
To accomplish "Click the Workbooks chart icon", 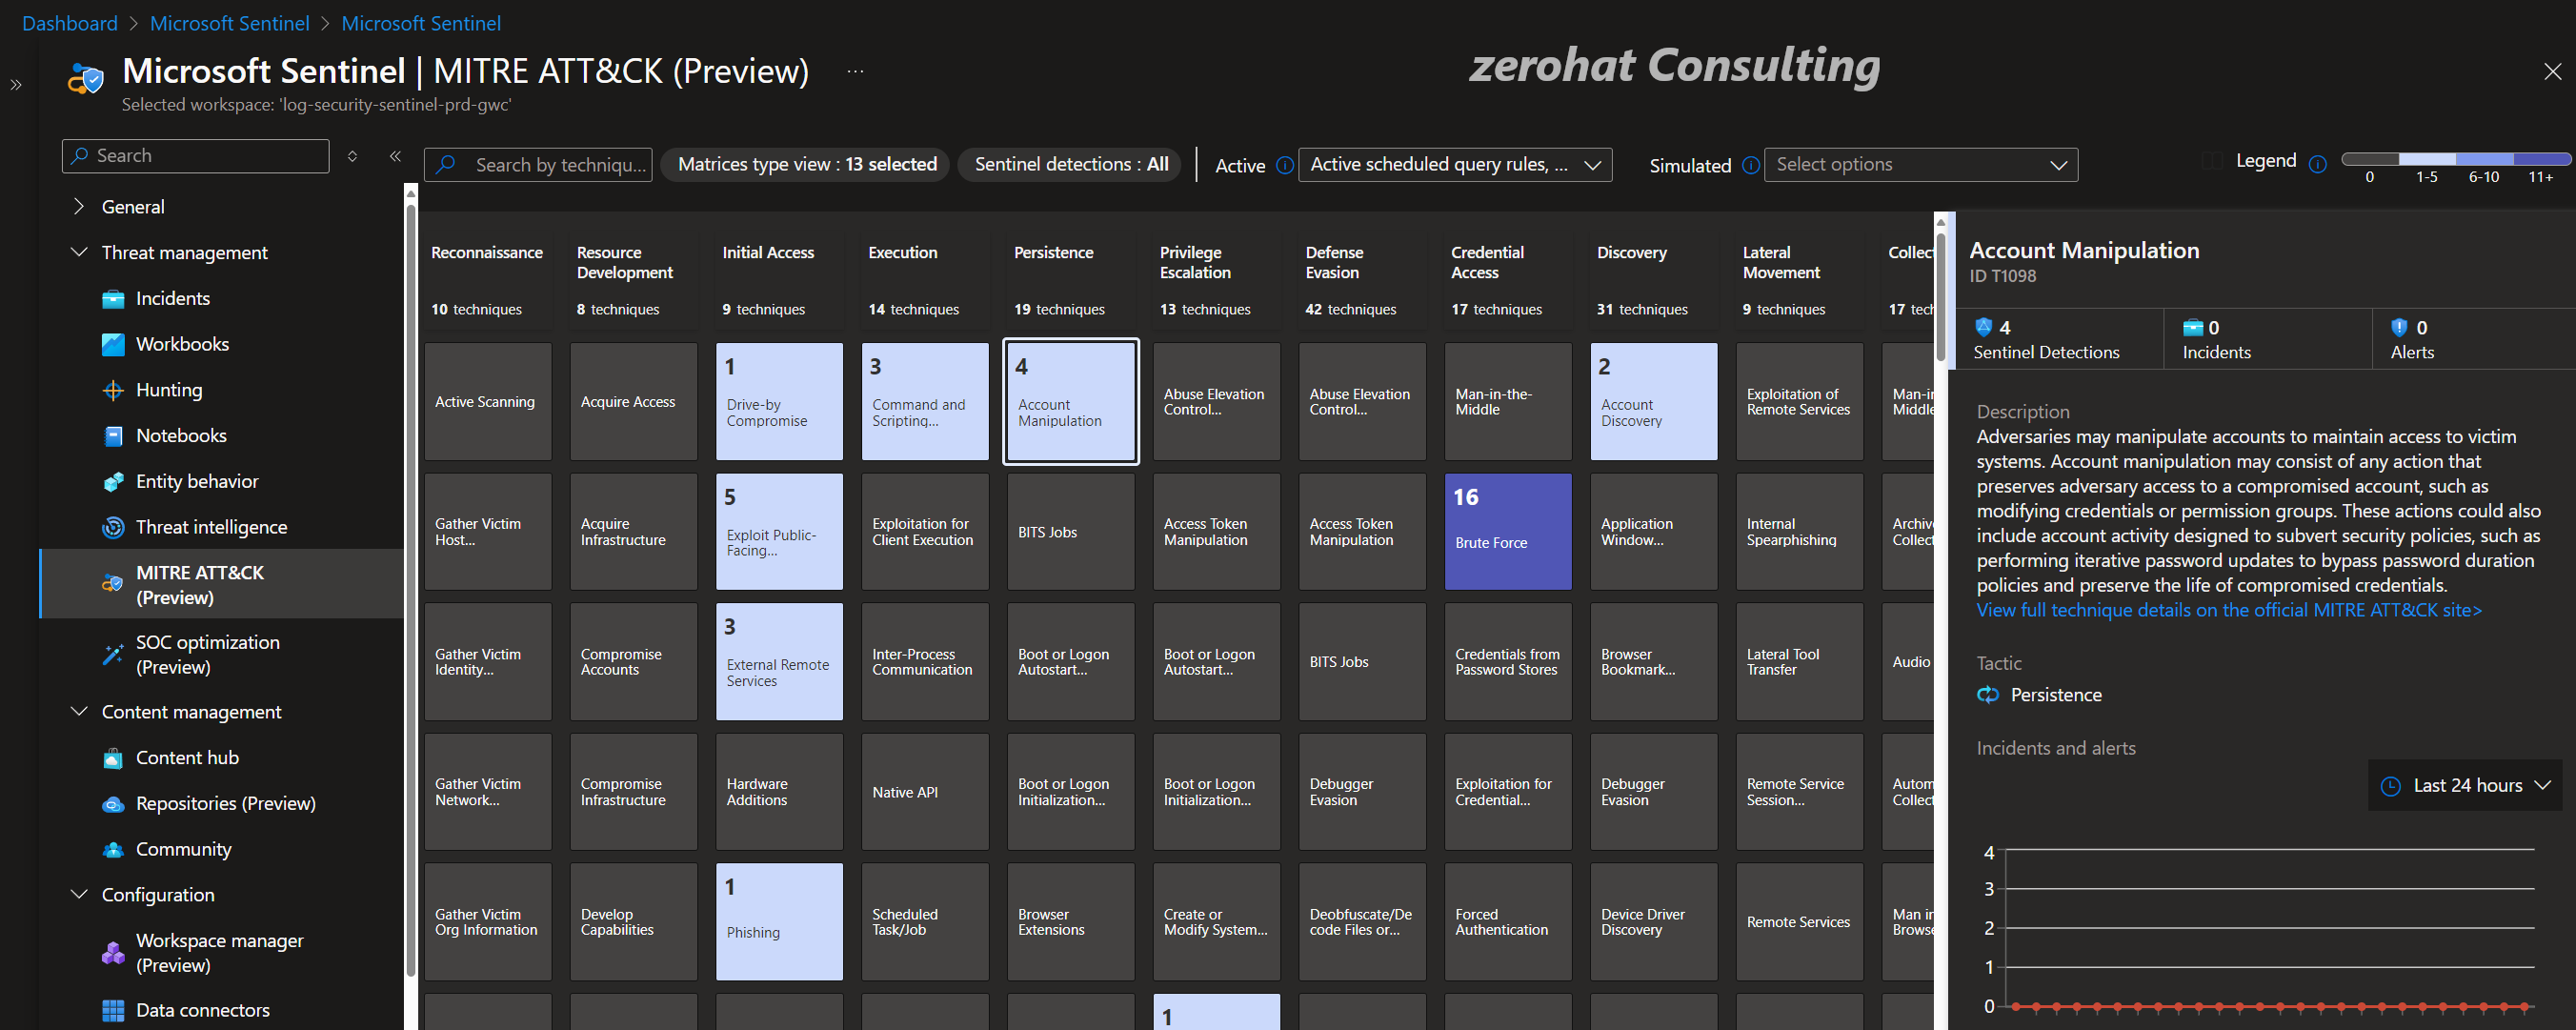I will [113, 344].
